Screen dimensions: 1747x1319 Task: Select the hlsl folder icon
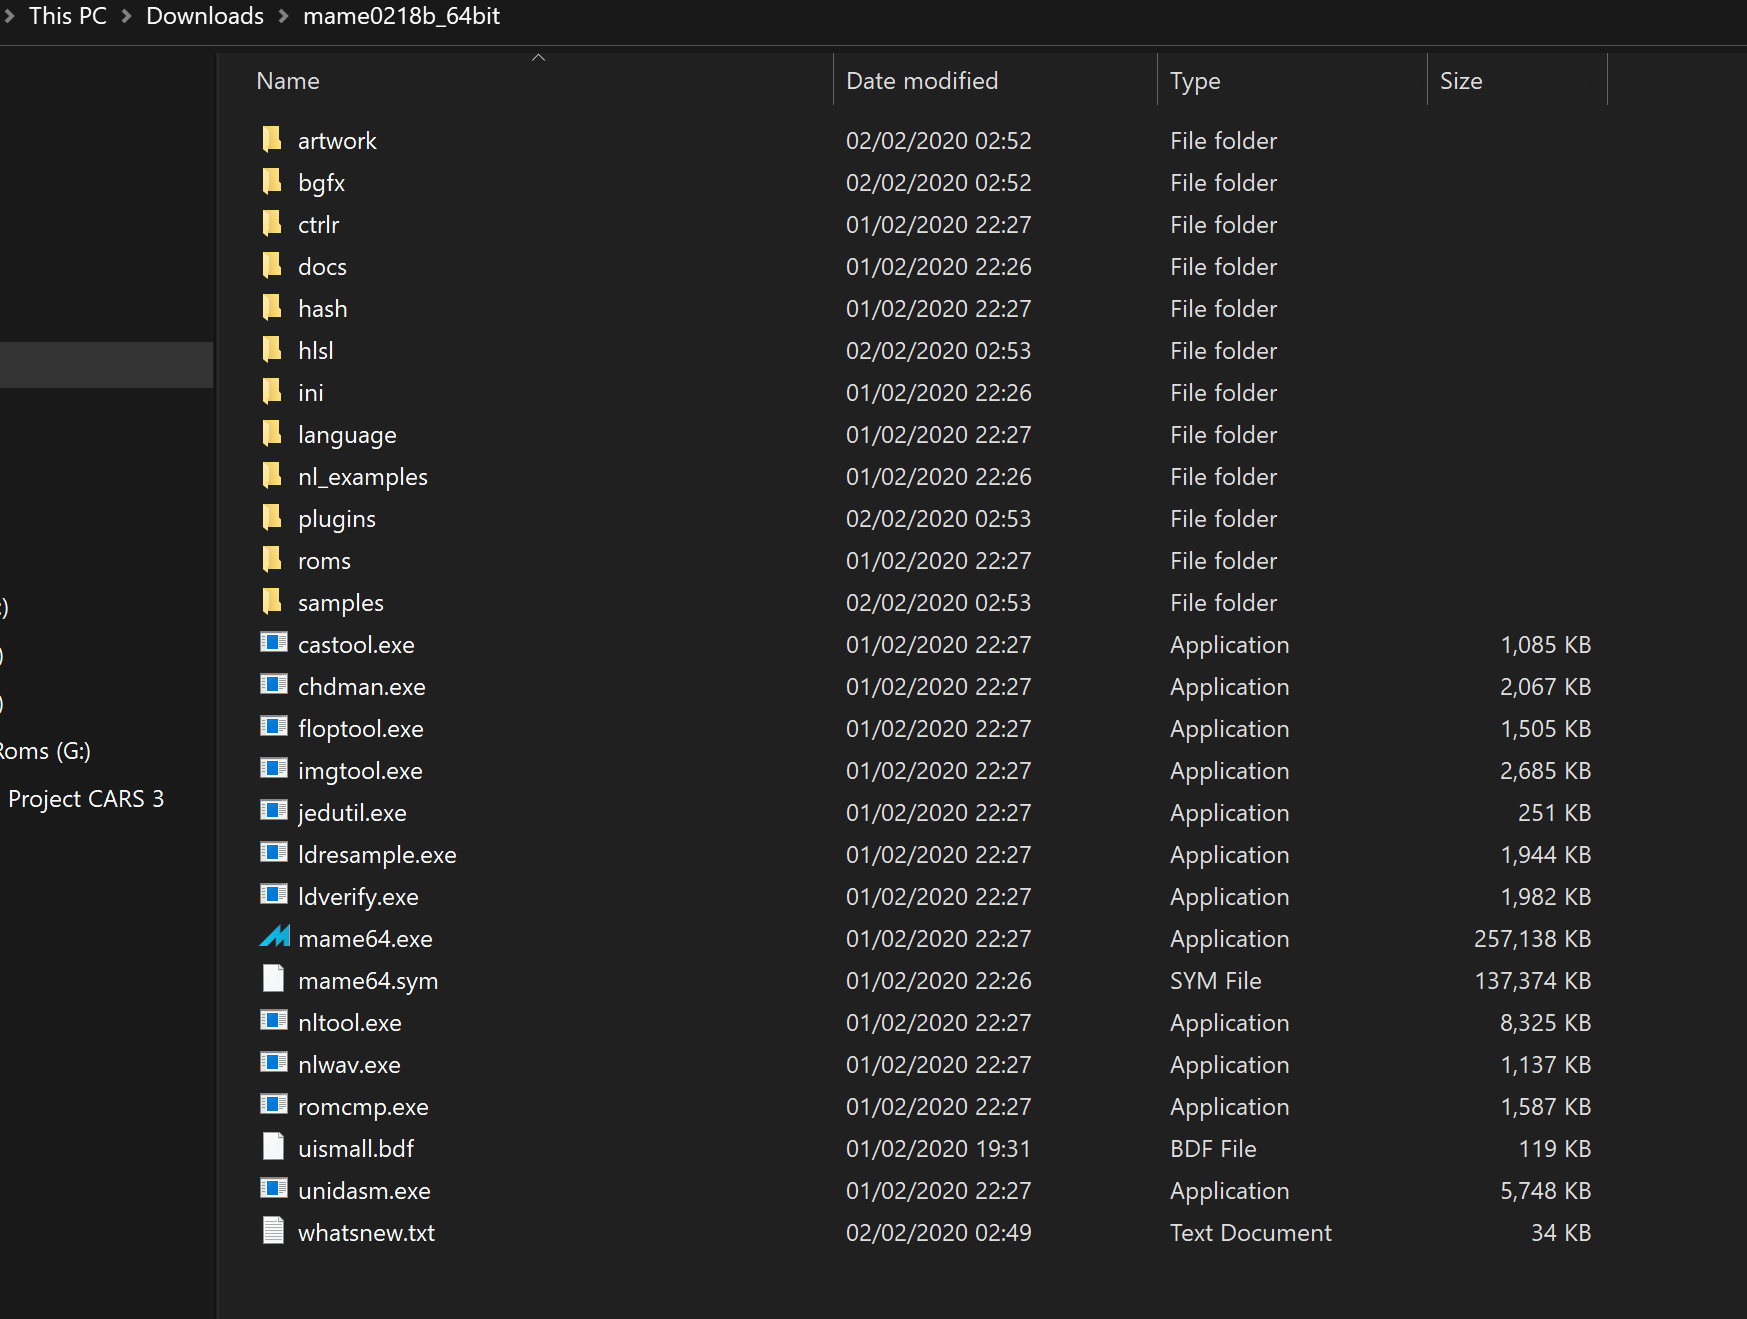pyautogui.click(x=272, y=349)
